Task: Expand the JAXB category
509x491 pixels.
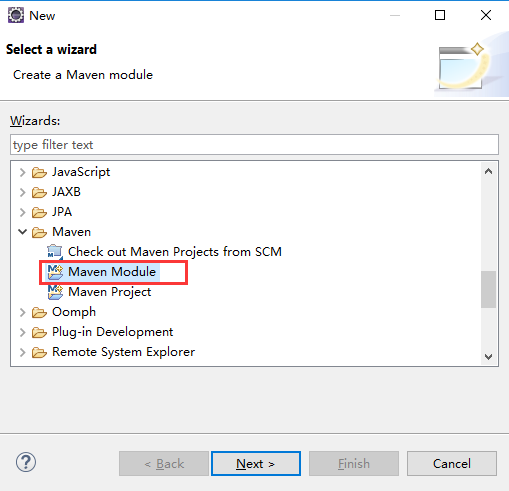Action: [x=22, y=192]
